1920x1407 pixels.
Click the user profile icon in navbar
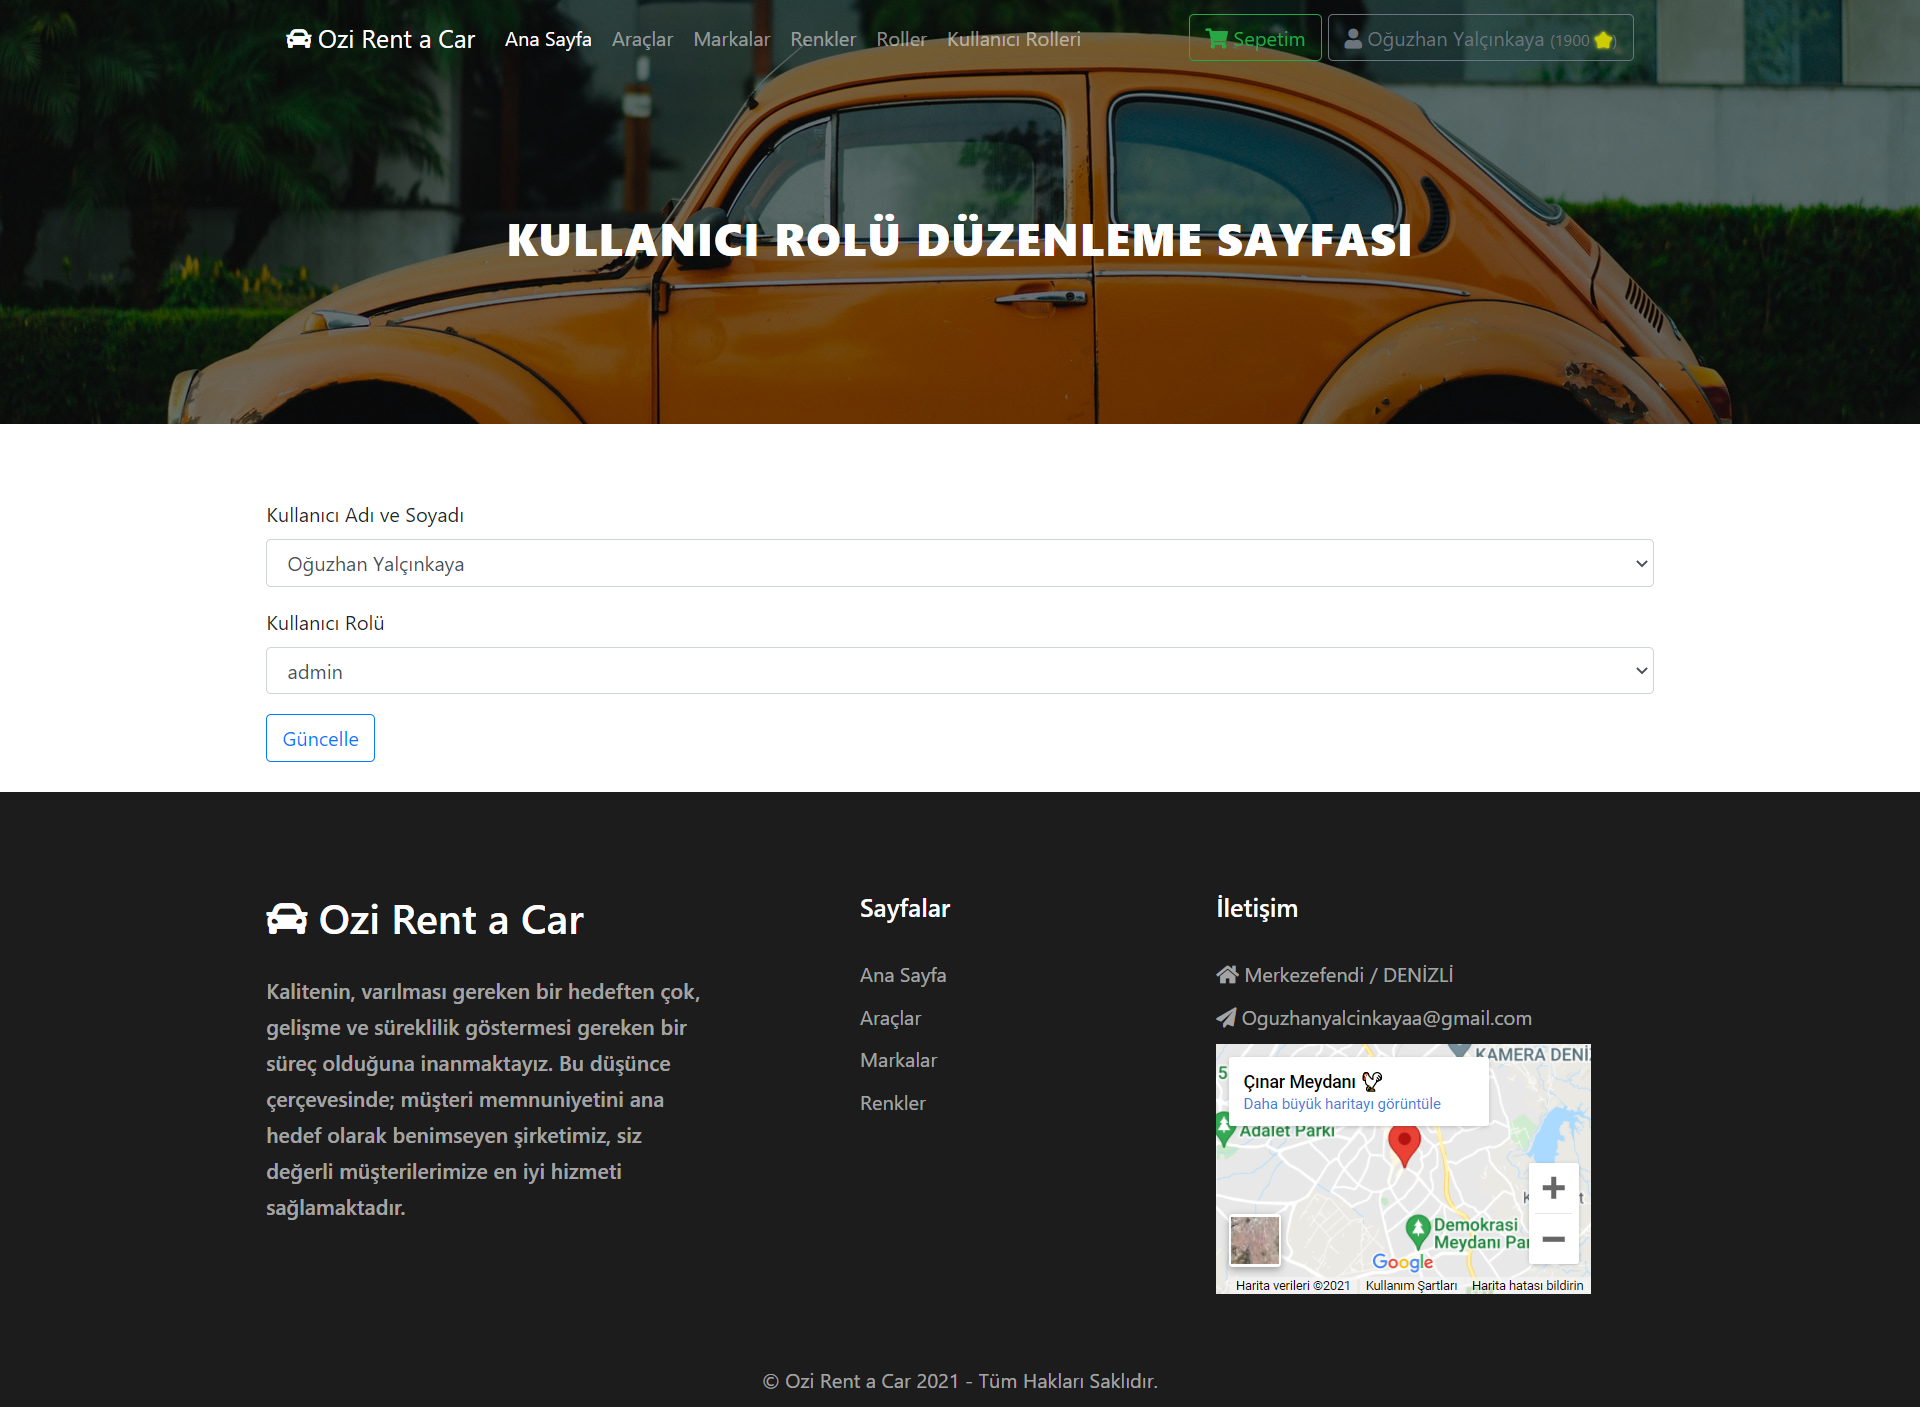click(1352, 39)
